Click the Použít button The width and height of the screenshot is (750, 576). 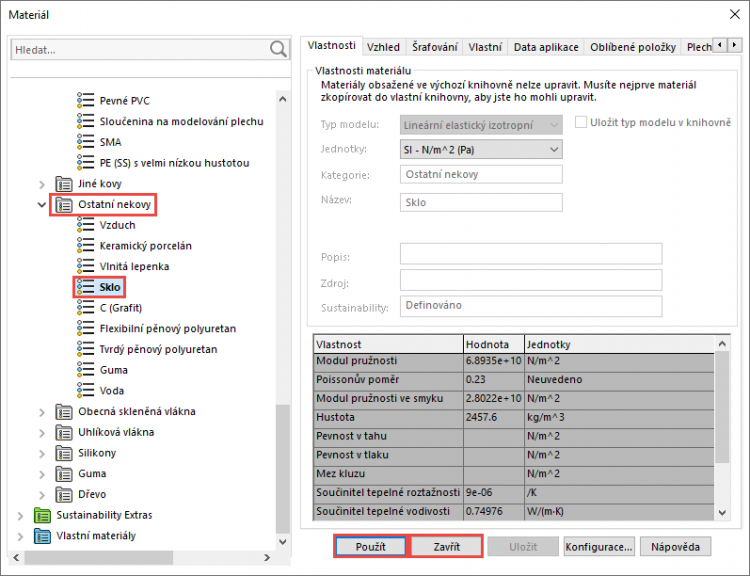[369, 547]
